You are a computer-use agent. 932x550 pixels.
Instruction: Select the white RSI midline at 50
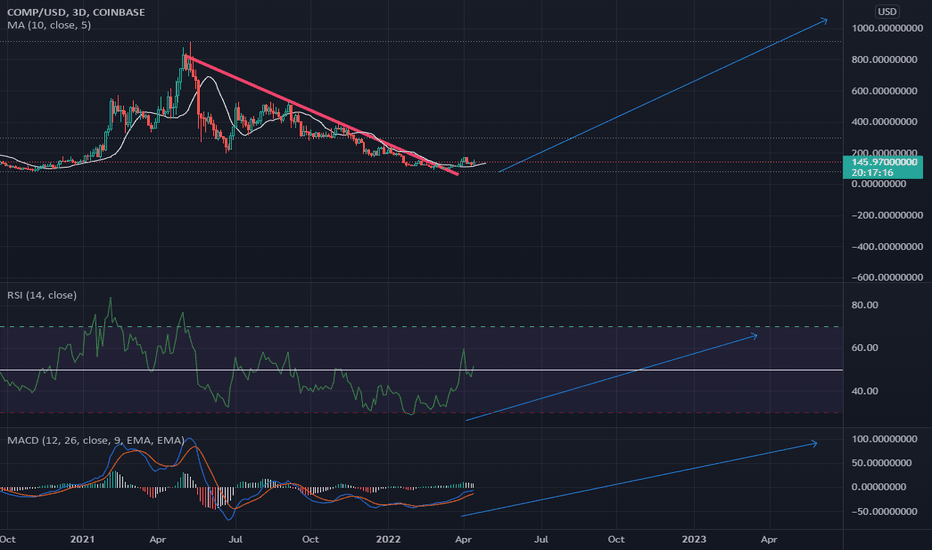coord(421,370)
